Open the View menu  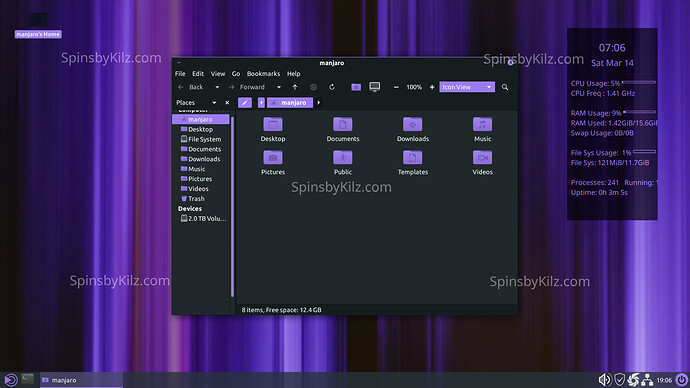217,73
